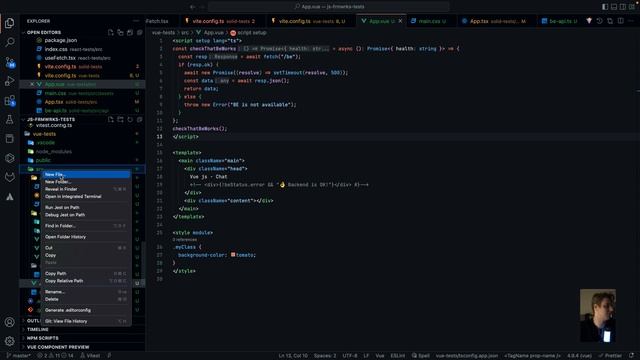This screenshot has width=640, height=360.
Task: Close the App.vue editor tab
Action: (x=400, y=21)
